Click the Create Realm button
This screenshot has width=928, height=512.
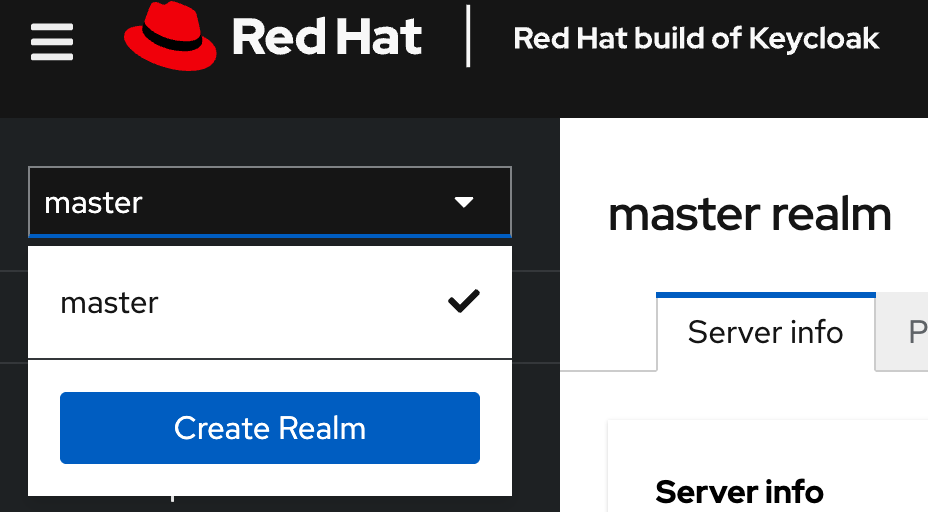point(270,428)
